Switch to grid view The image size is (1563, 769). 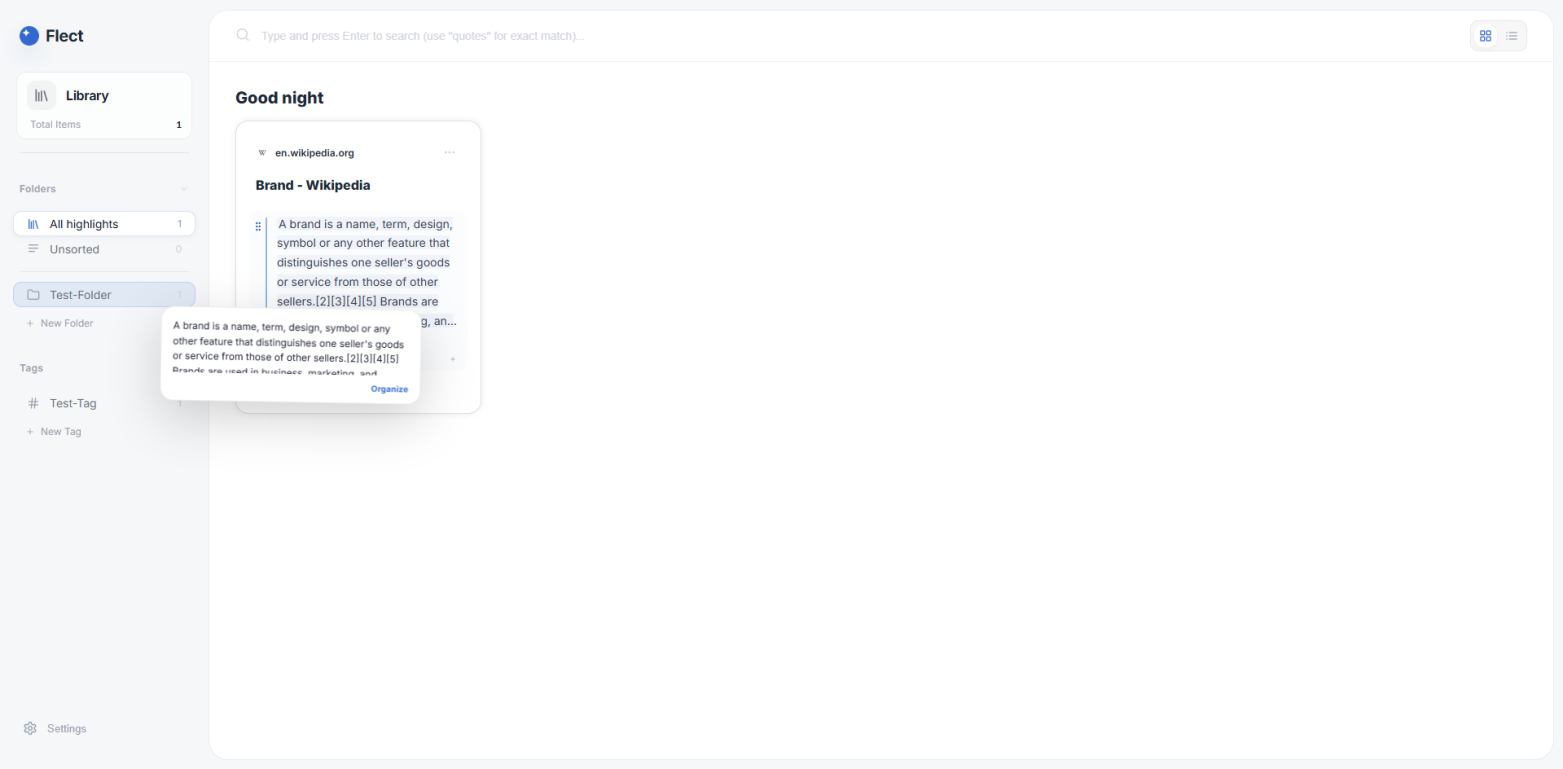click(x=1485, y=36)
